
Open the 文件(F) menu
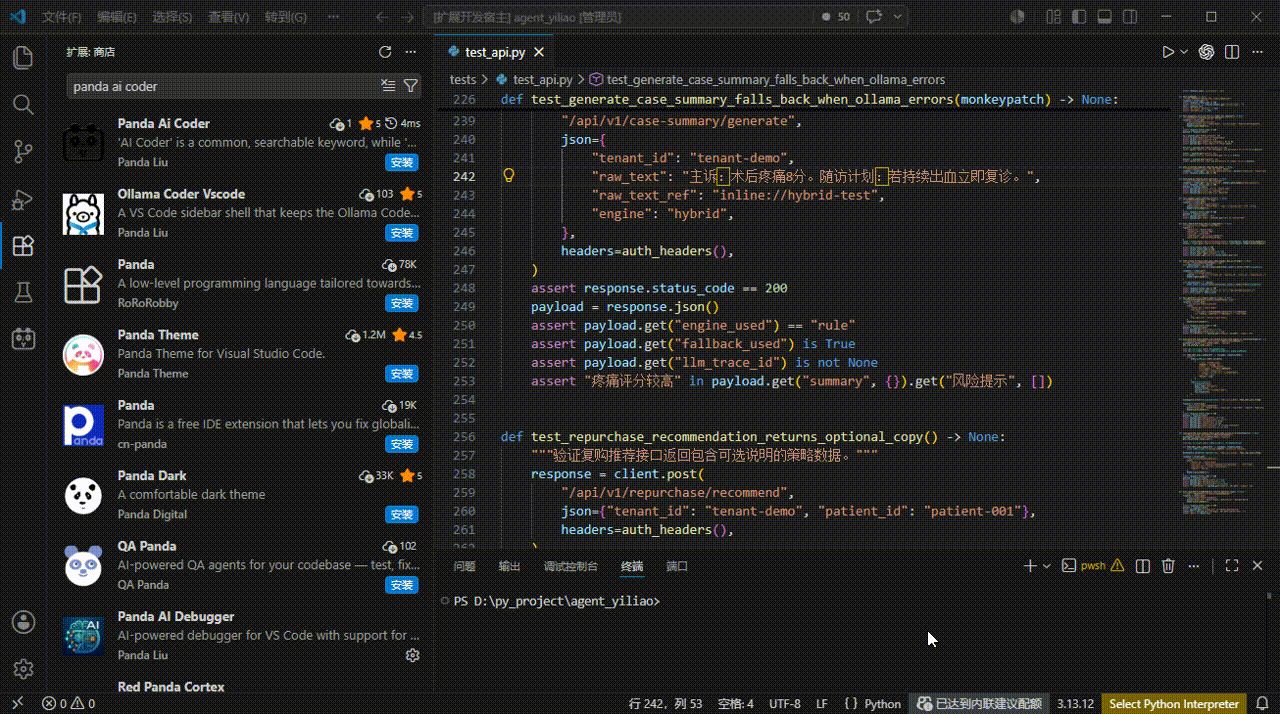(62, 17)
